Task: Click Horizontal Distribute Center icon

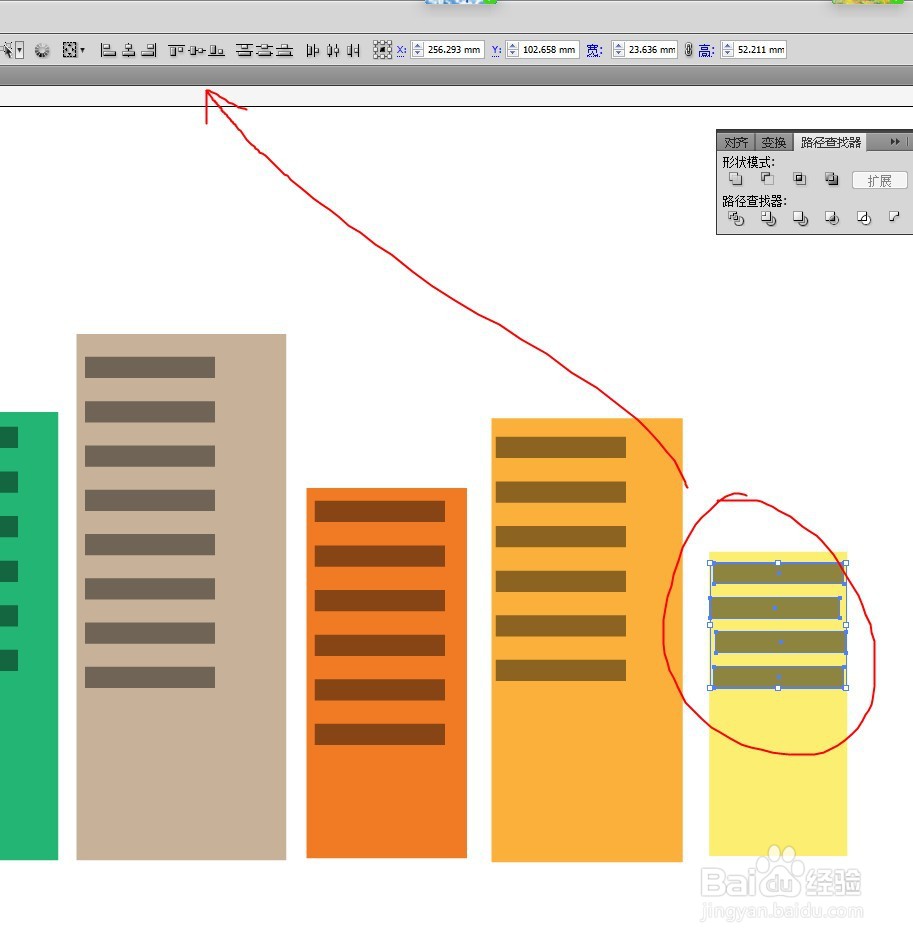Action: point(333,50)
